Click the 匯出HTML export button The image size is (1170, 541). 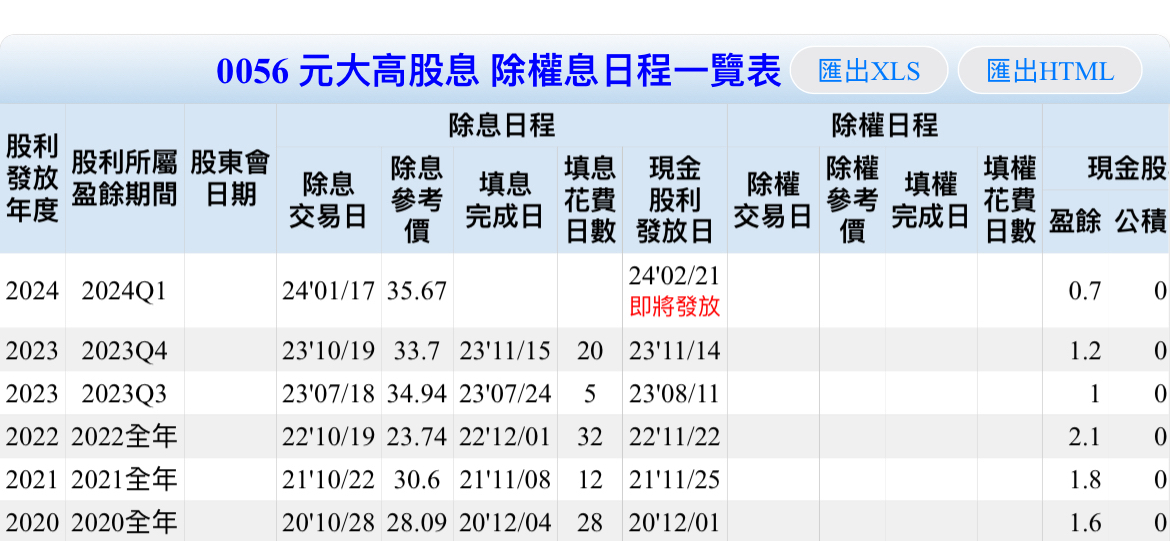(1049, 71)
